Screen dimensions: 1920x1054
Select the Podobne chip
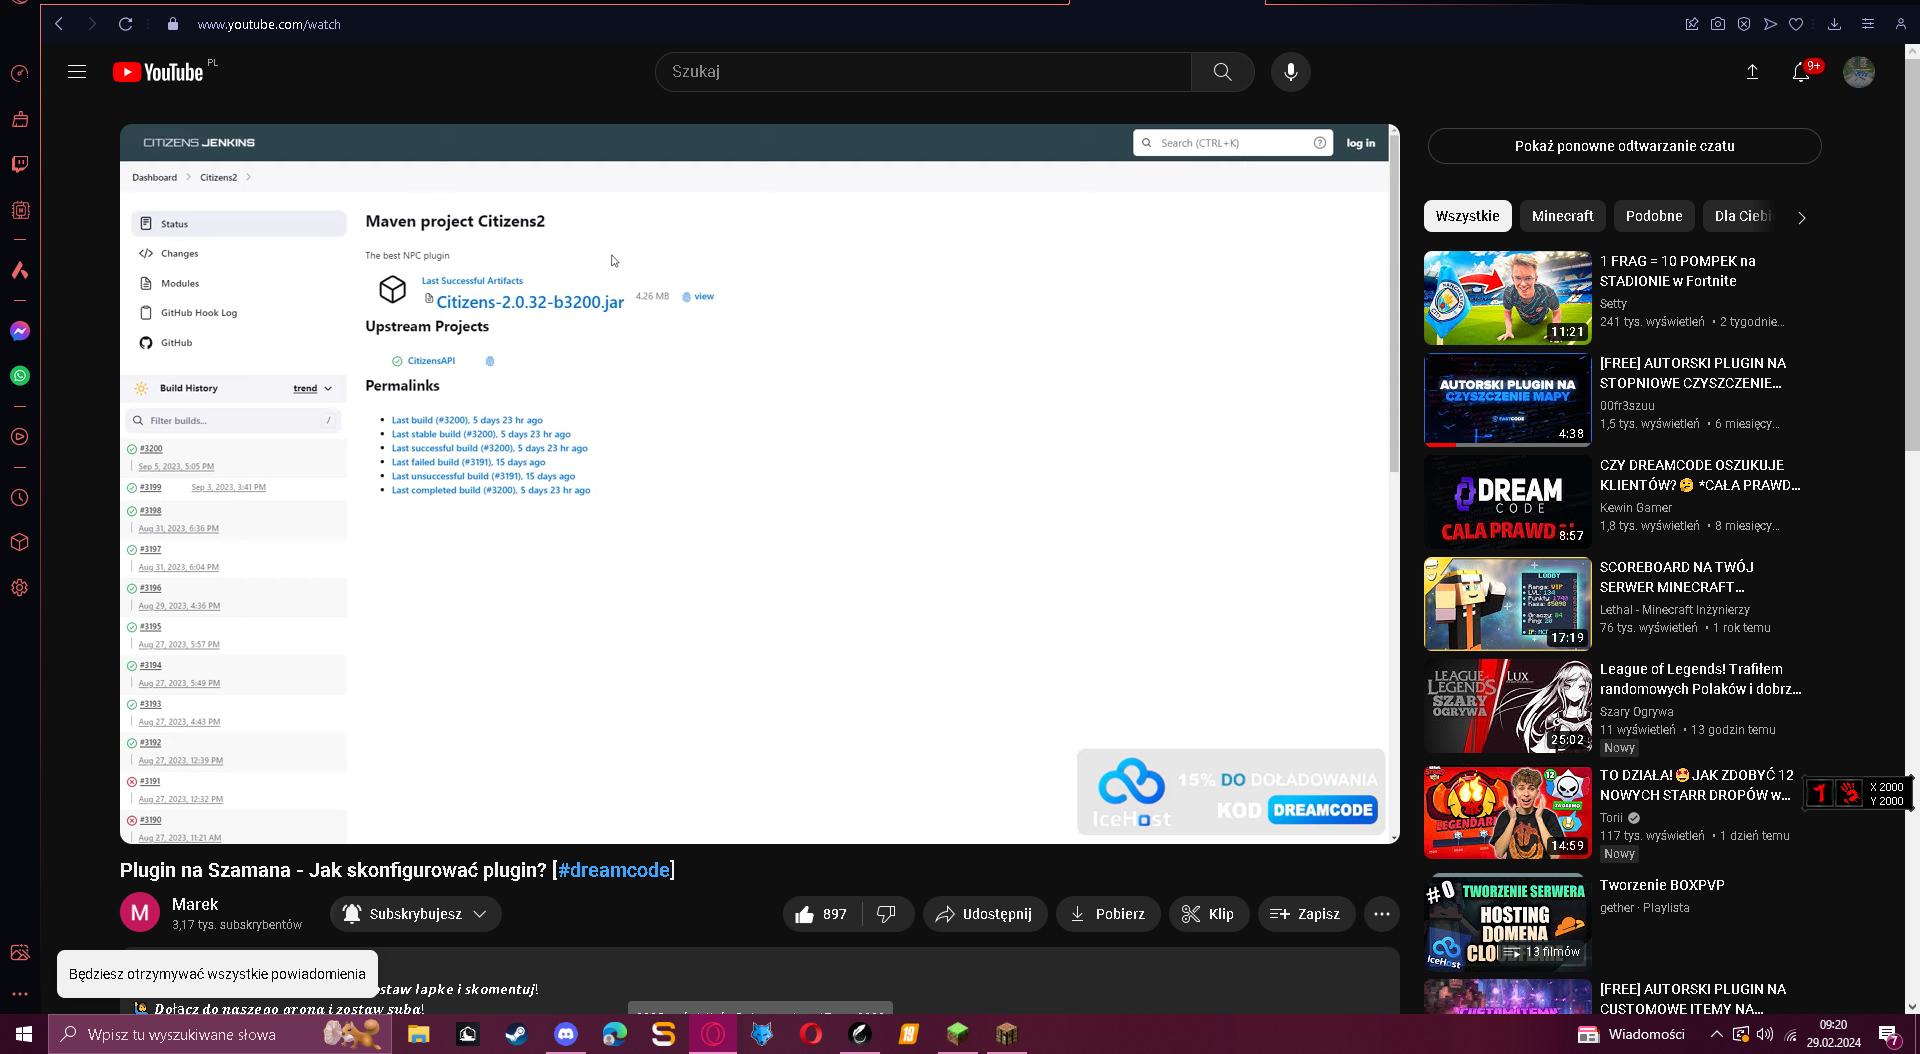[x=1654, y=216]
